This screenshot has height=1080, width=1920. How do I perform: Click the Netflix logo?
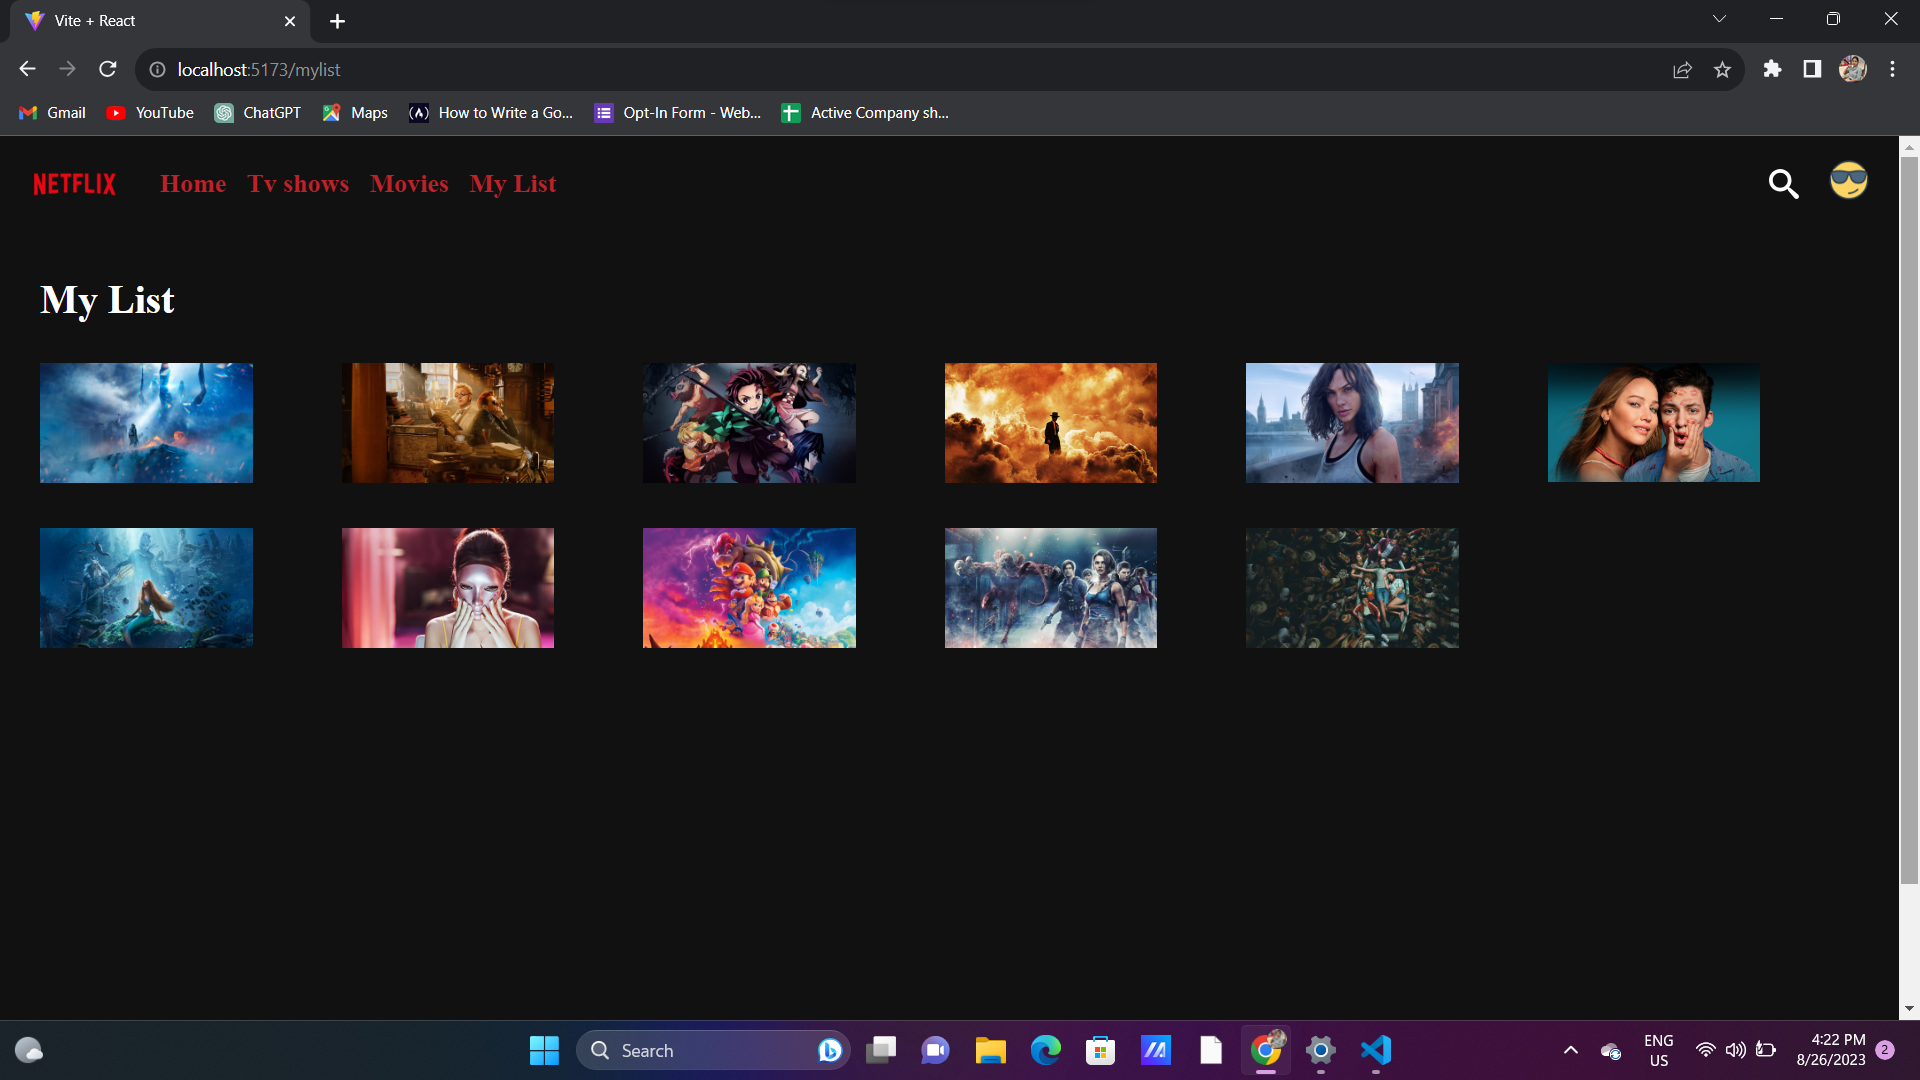(x=73, y=183)
